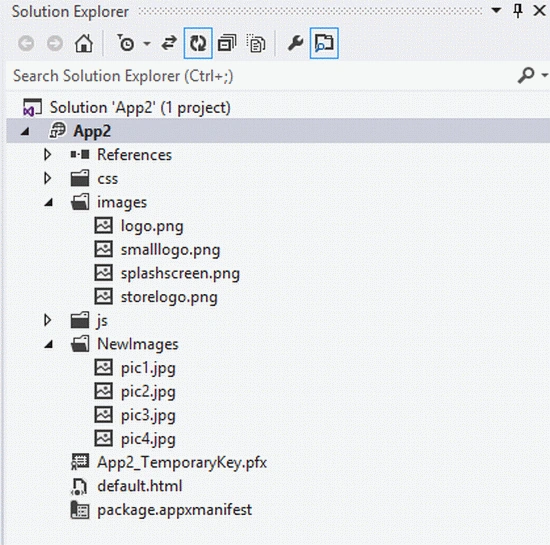Click the pic3.jpg image icon
This screenshot has width=550, height=545.
click(104, 415)
